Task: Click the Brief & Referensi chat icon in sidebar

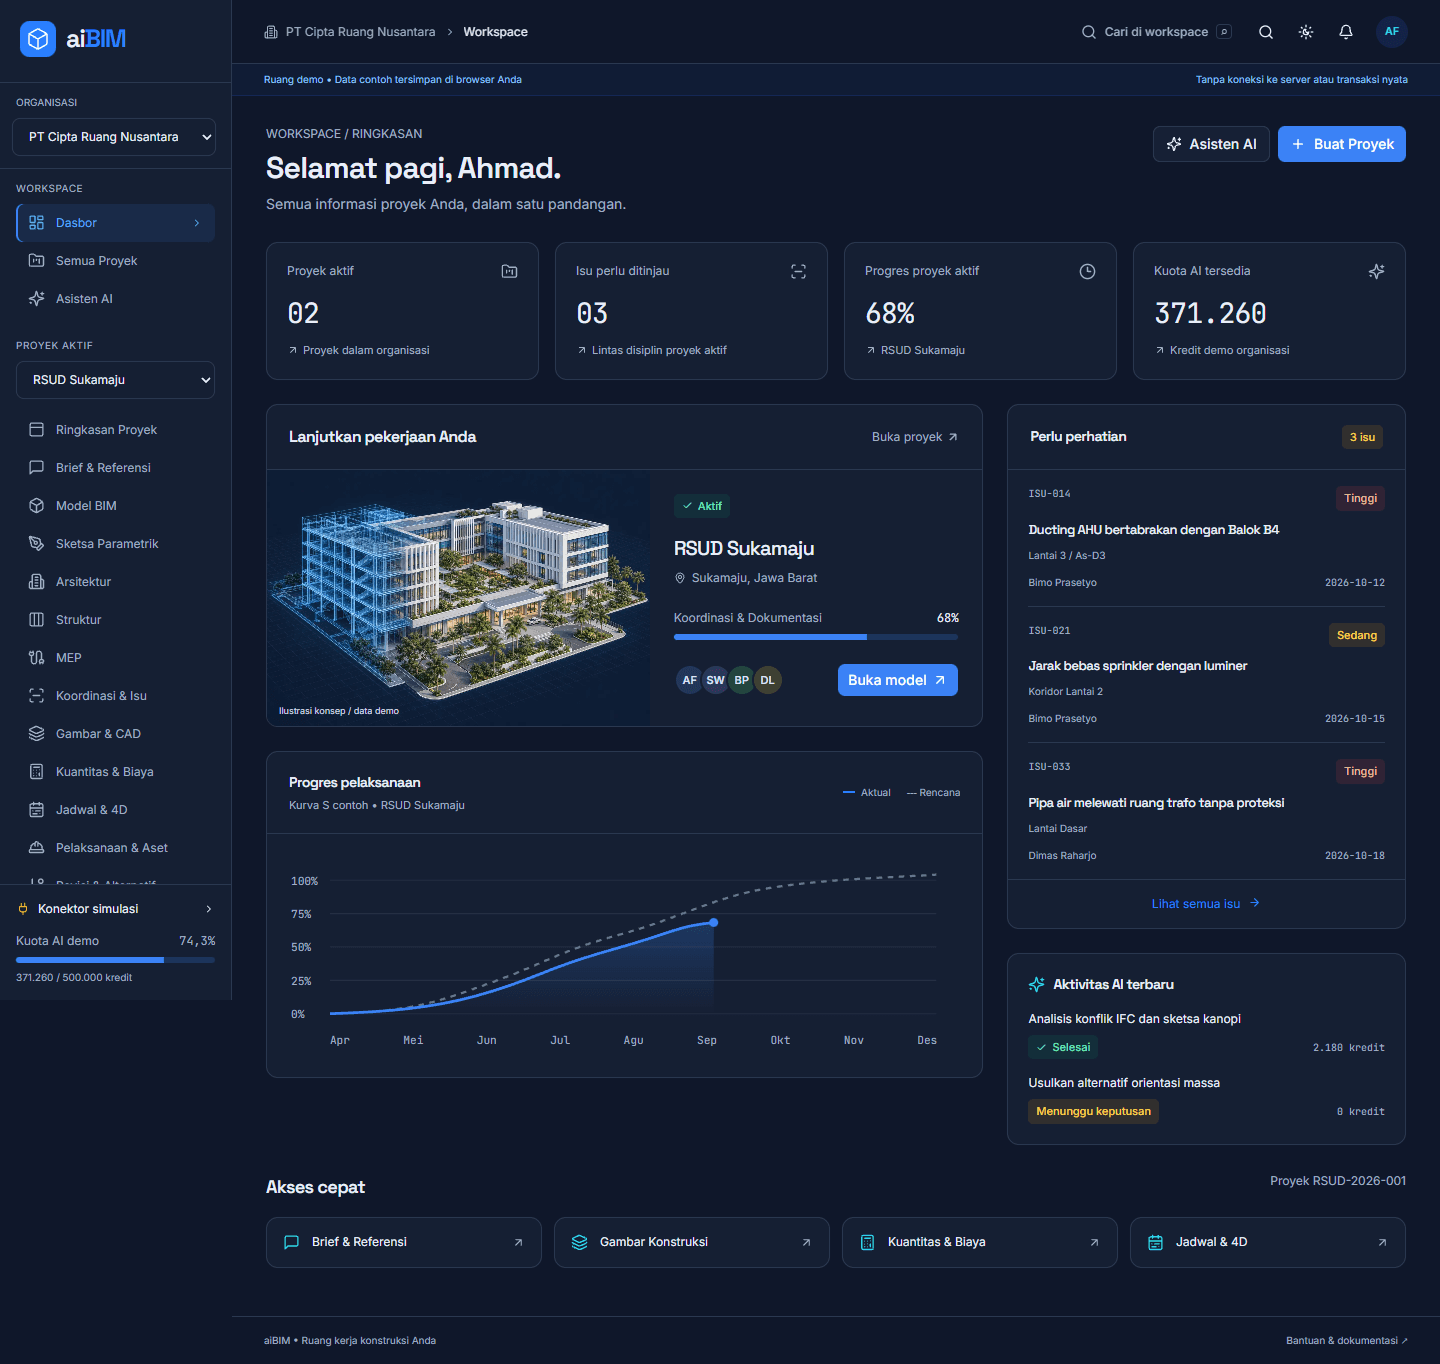Action: click(37, 468)
